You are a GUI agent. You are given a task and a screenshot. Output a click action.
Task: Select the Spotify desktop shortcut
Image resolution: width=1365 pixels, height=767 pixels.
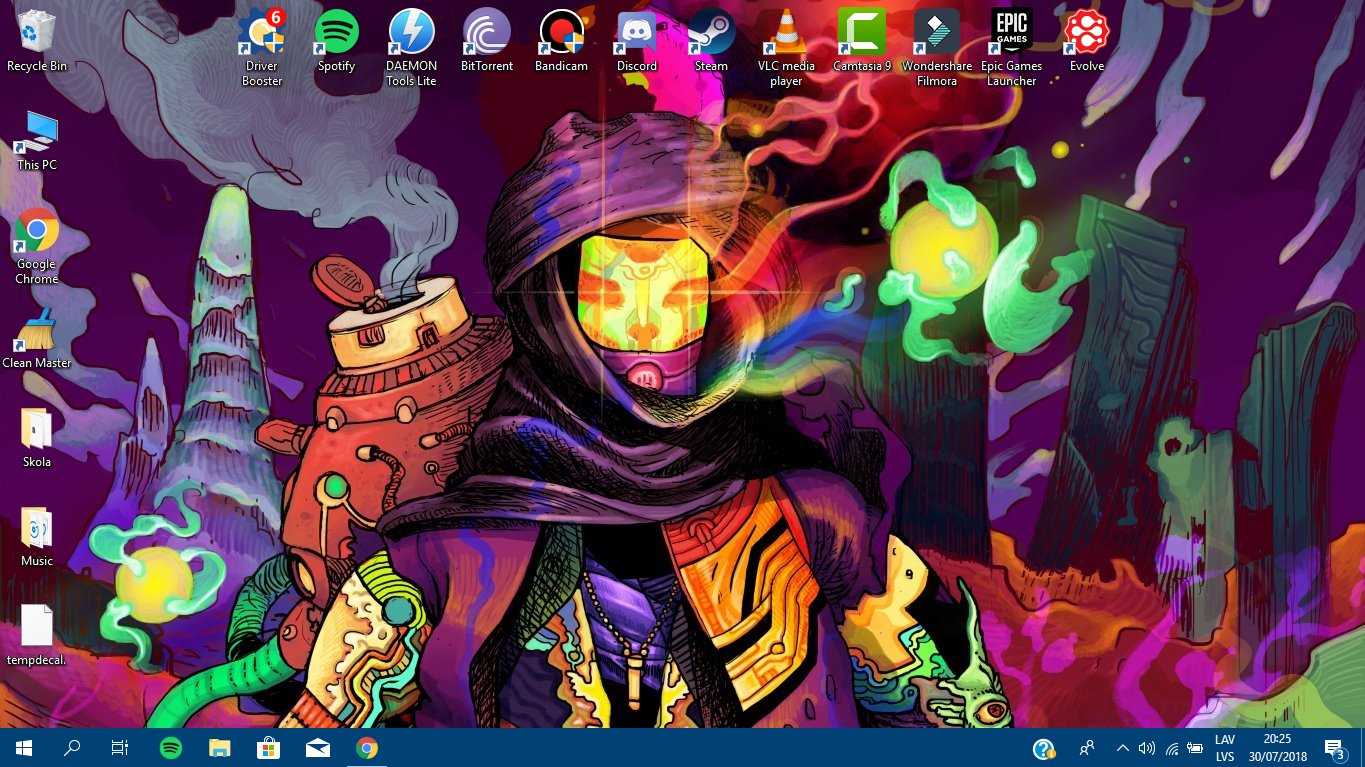pyautogui.click(x=336, y=41)
